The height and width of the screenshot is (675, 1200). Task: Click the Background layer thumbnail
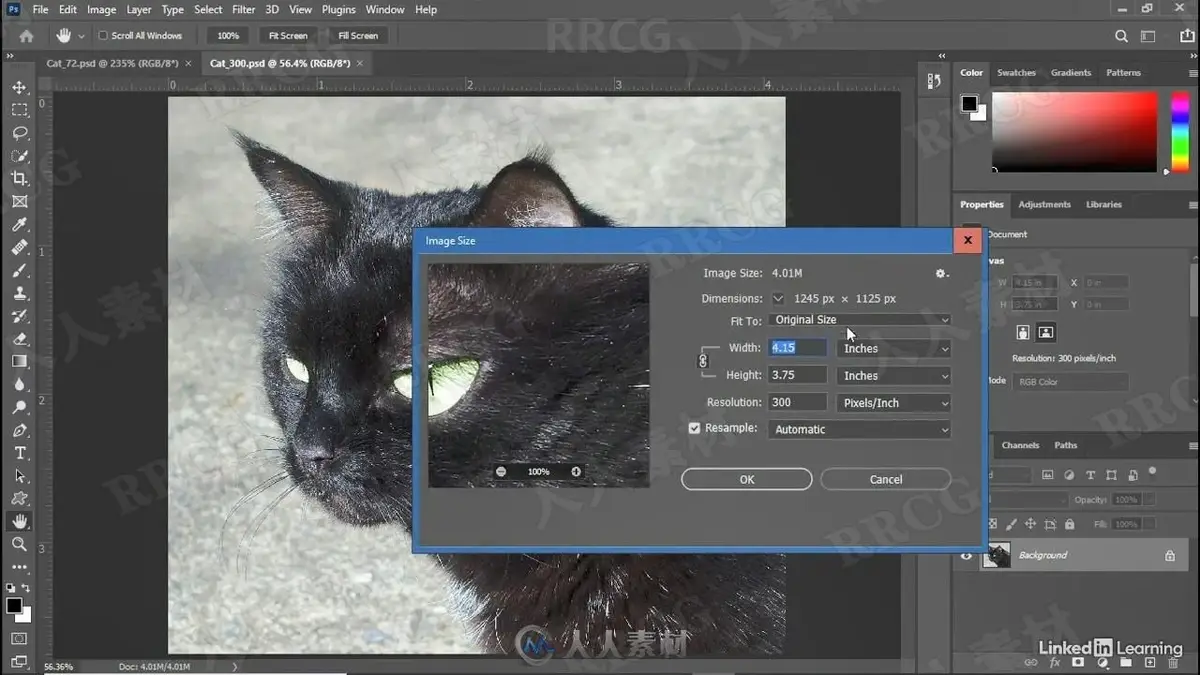pyautogui.click(x=996, y=556)
